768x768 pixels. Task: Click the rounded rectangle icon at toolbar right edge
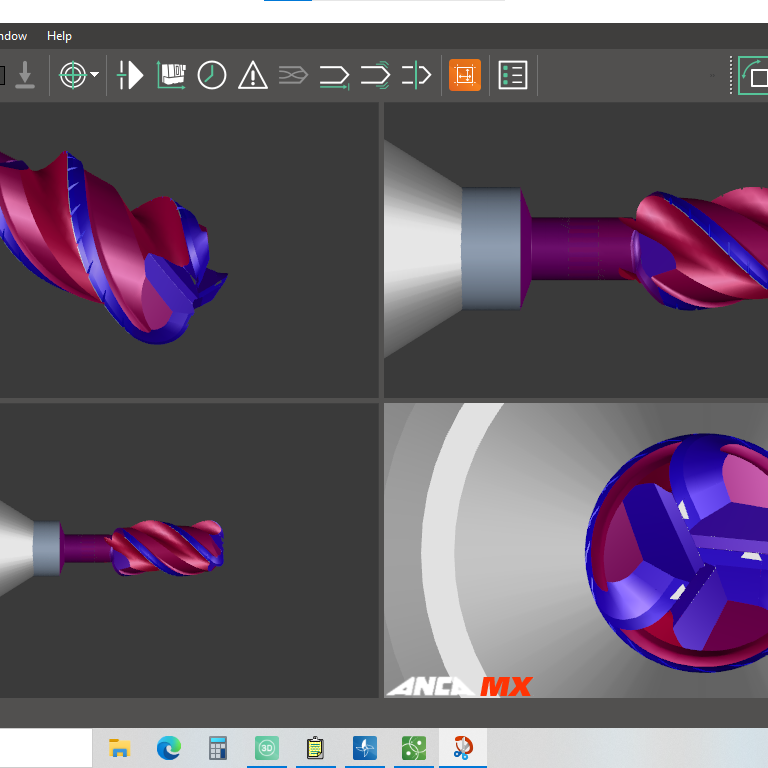755,75
